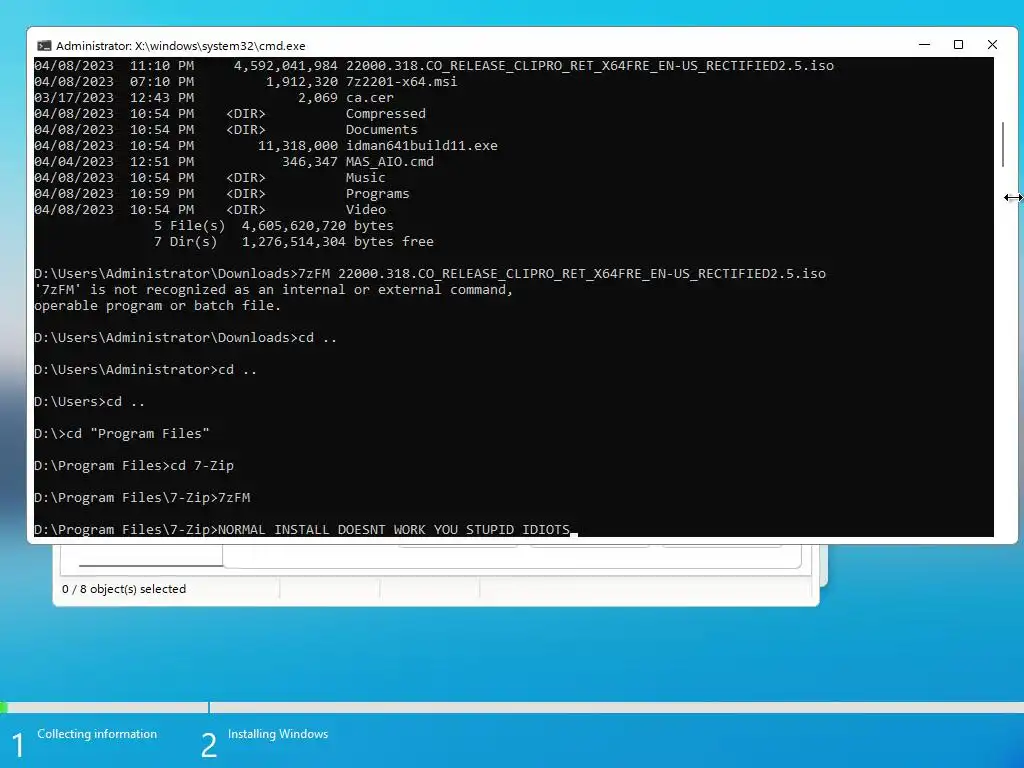
Task: Click the 'operable program or batch file.' line
Action: 157,306
